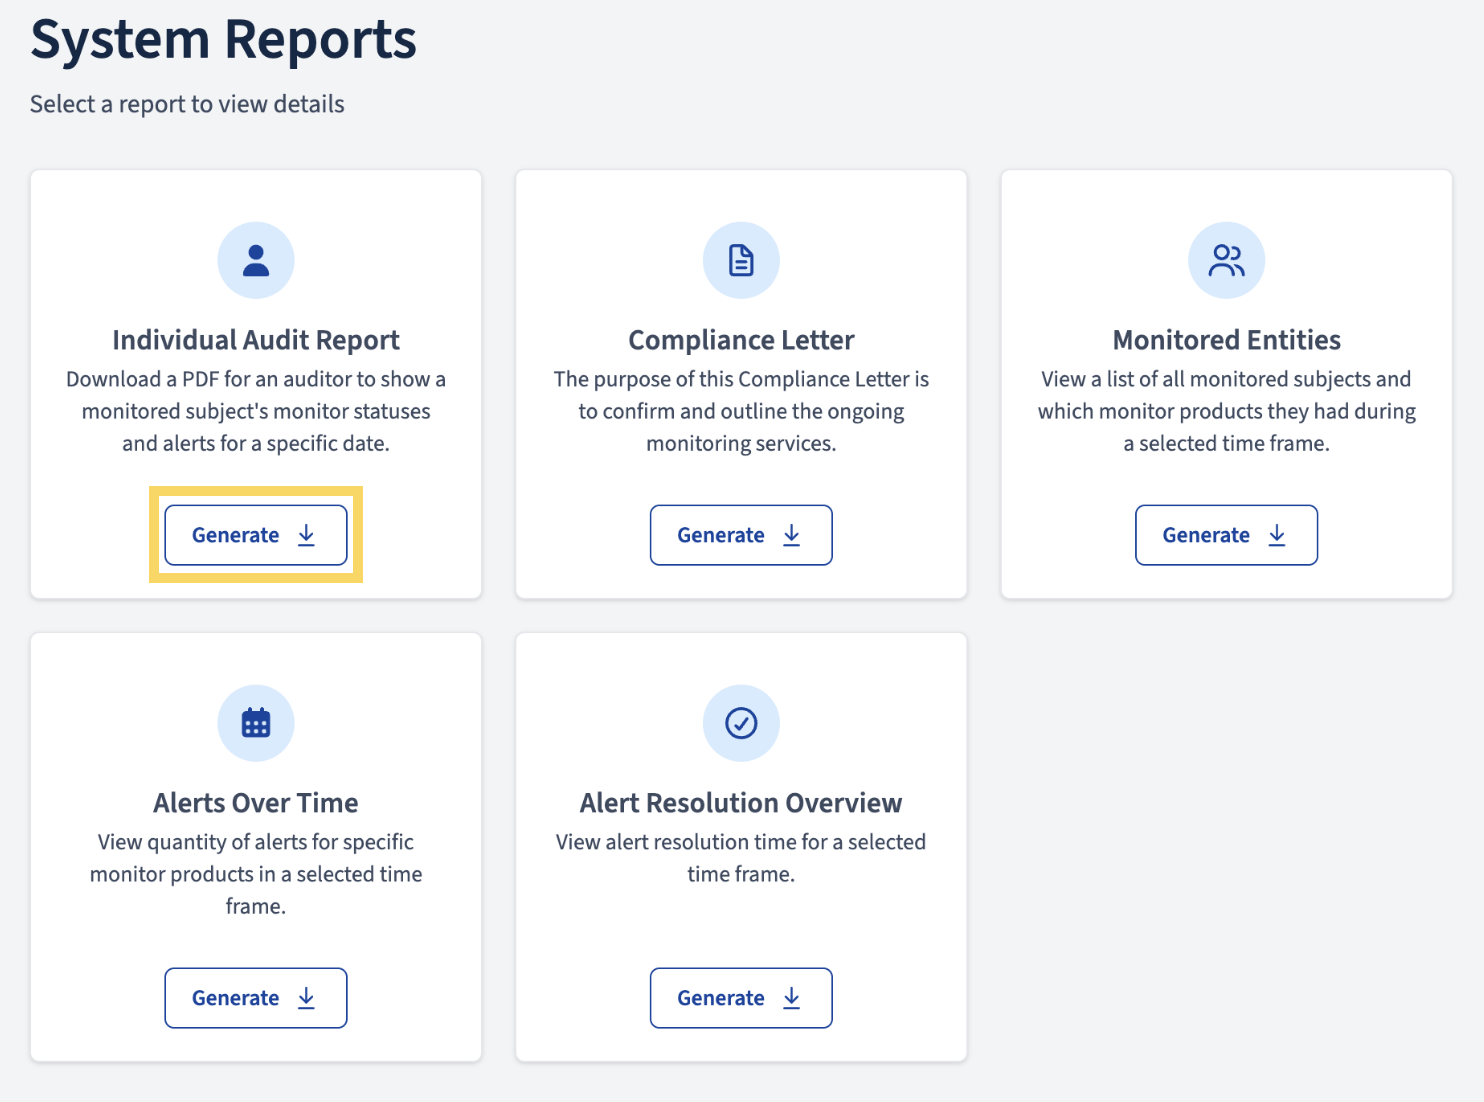Screen dimensions: 1484x1102
Task: Click the Alert Resolution Overview checkmark icon
Action: coord(741,723)
